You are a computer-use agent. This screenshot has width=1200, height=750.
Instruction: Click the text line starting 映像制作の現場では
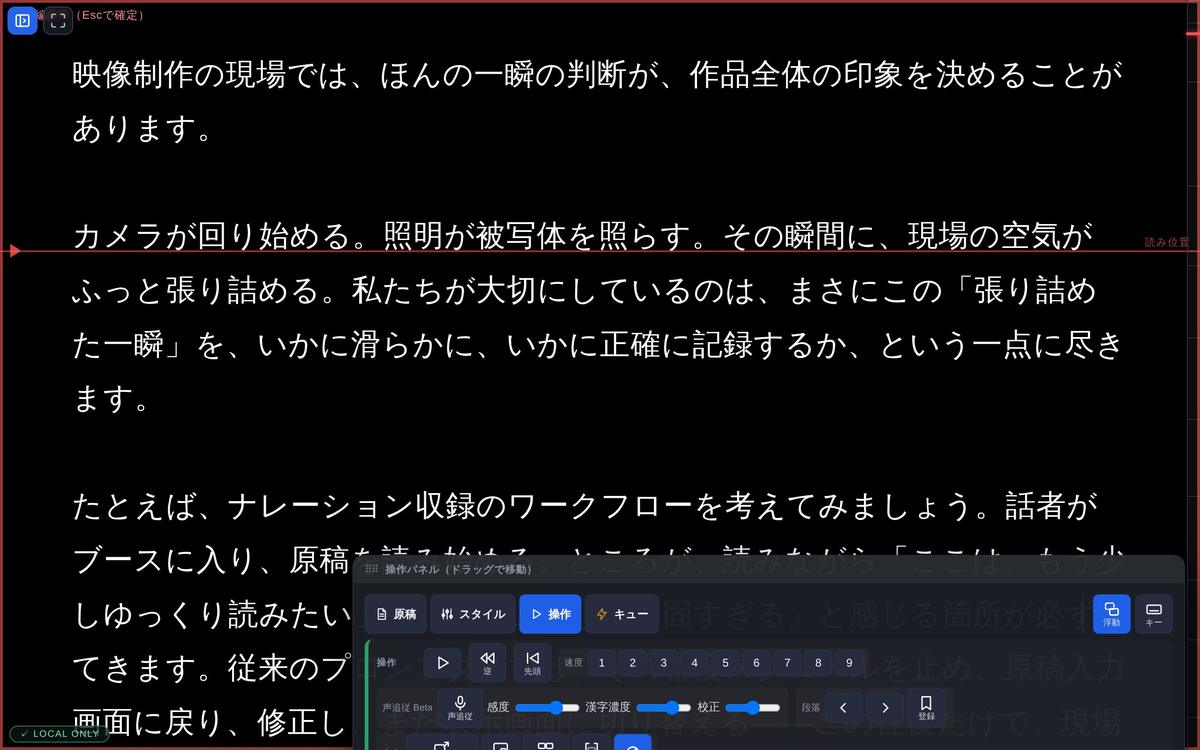598,75
